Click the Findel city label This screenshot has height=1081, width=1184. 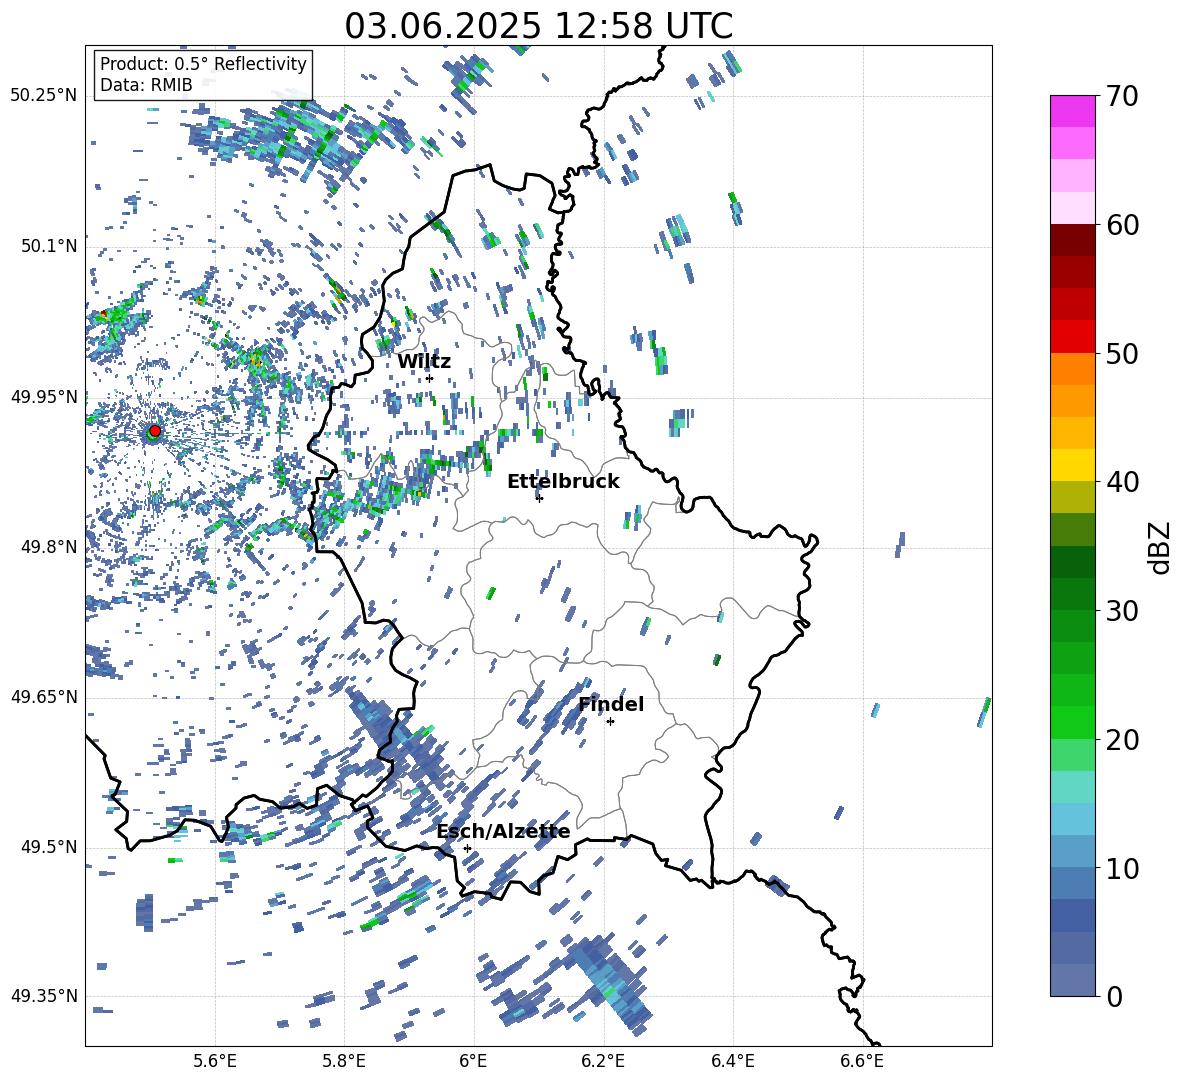611,704
